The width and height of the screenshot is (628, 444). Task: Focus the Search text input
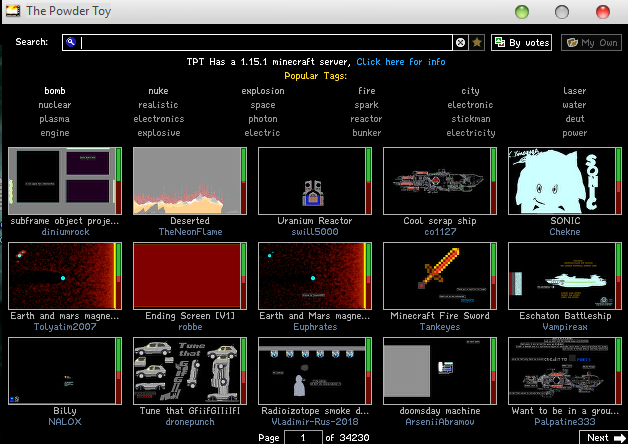257,42
